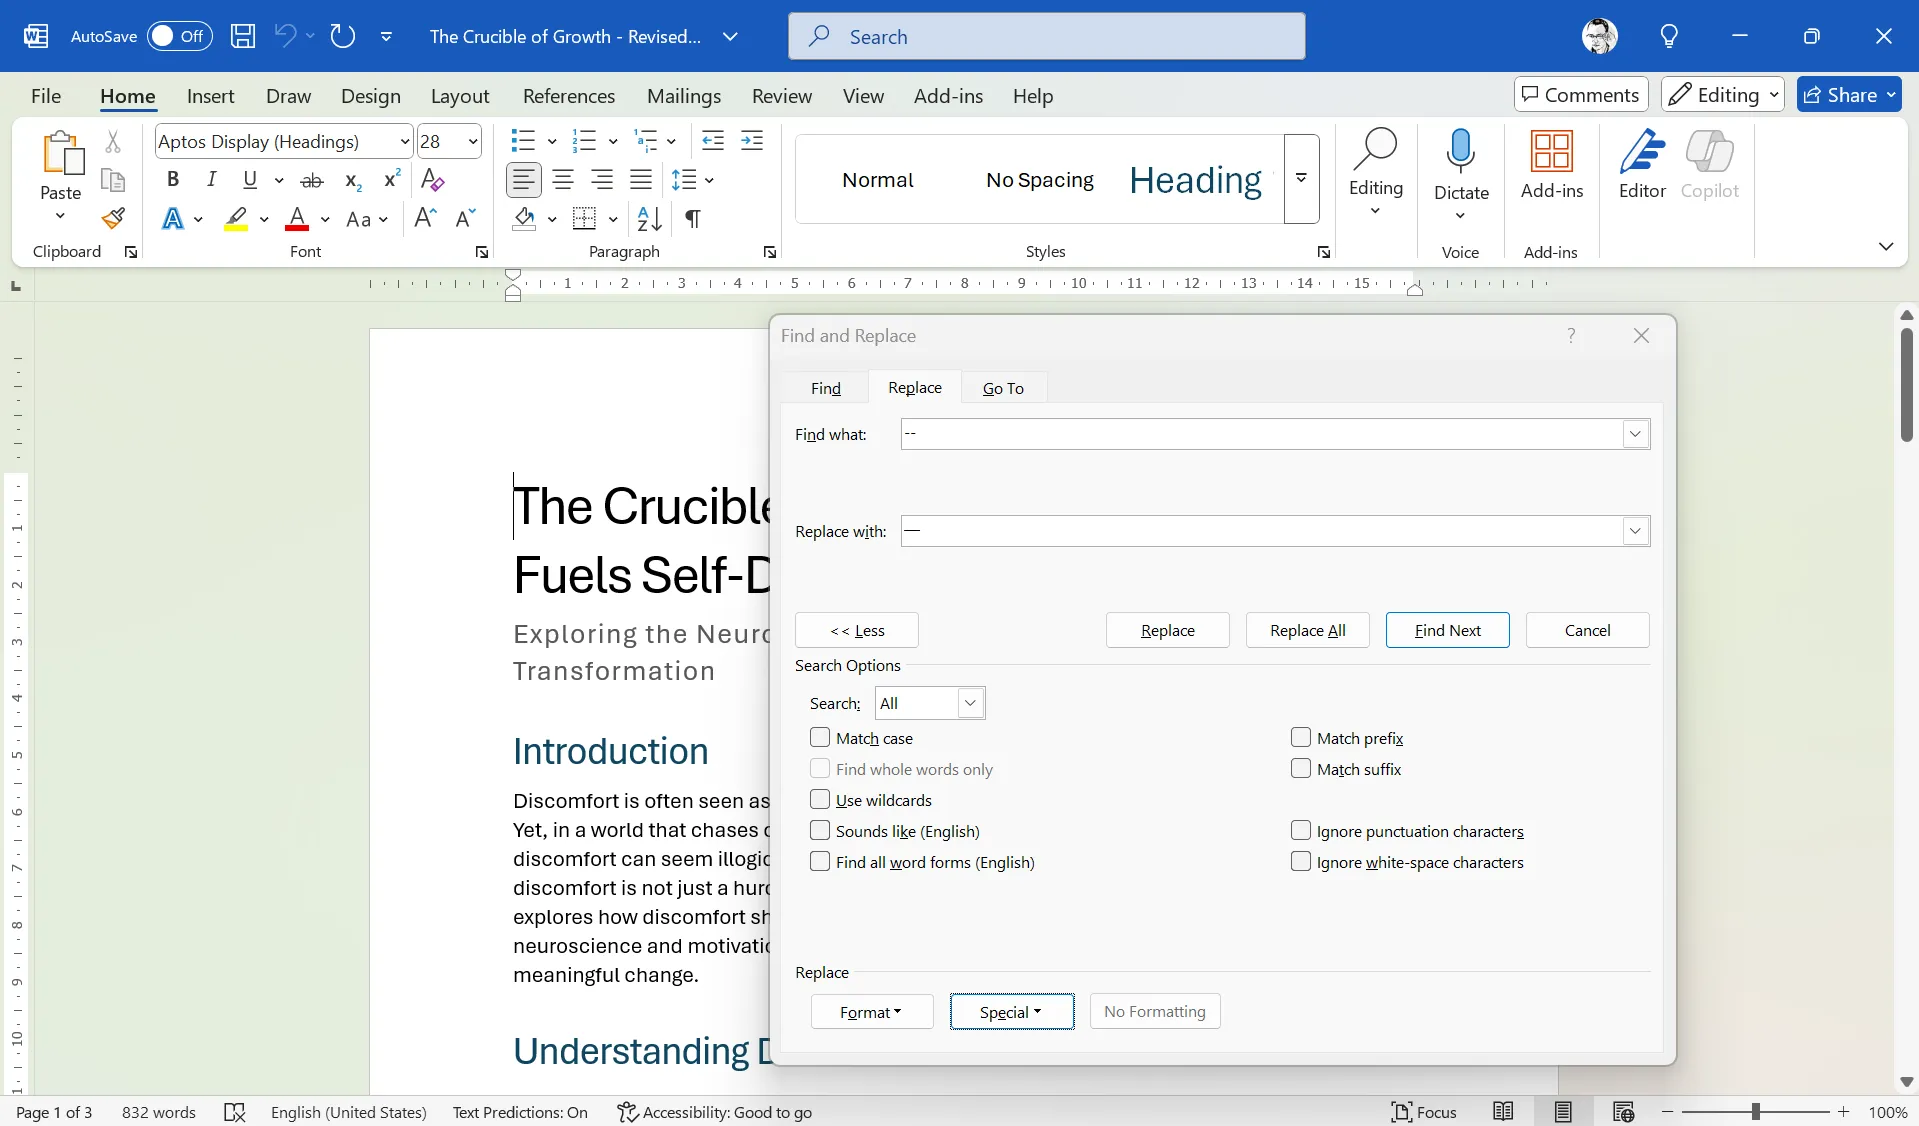Click the Clear All Formatting icon
Viewport: 1919px width, 1126px height.
click(x=432, y=180)
